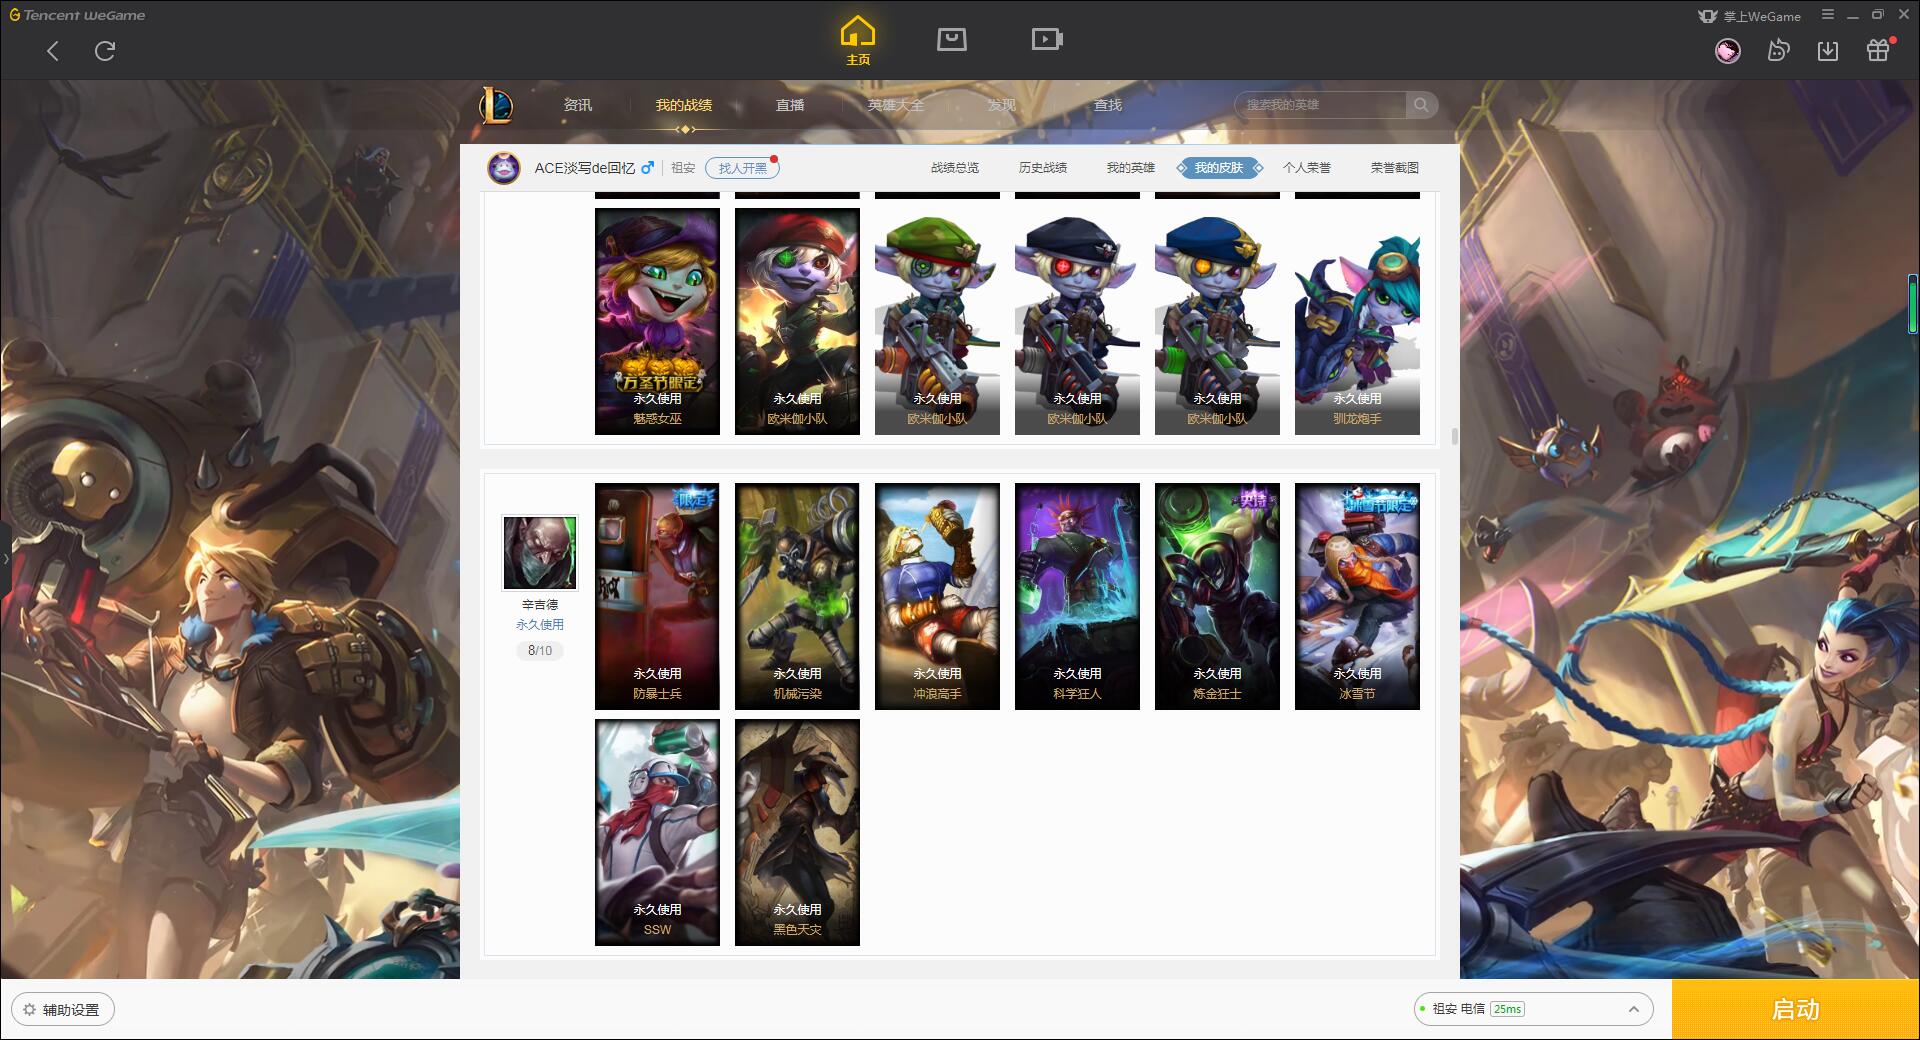1920x1040 pixels.
Task: Open the blue-beret 欧米伽小队 skin card
Action: (x=1217, y=321)
